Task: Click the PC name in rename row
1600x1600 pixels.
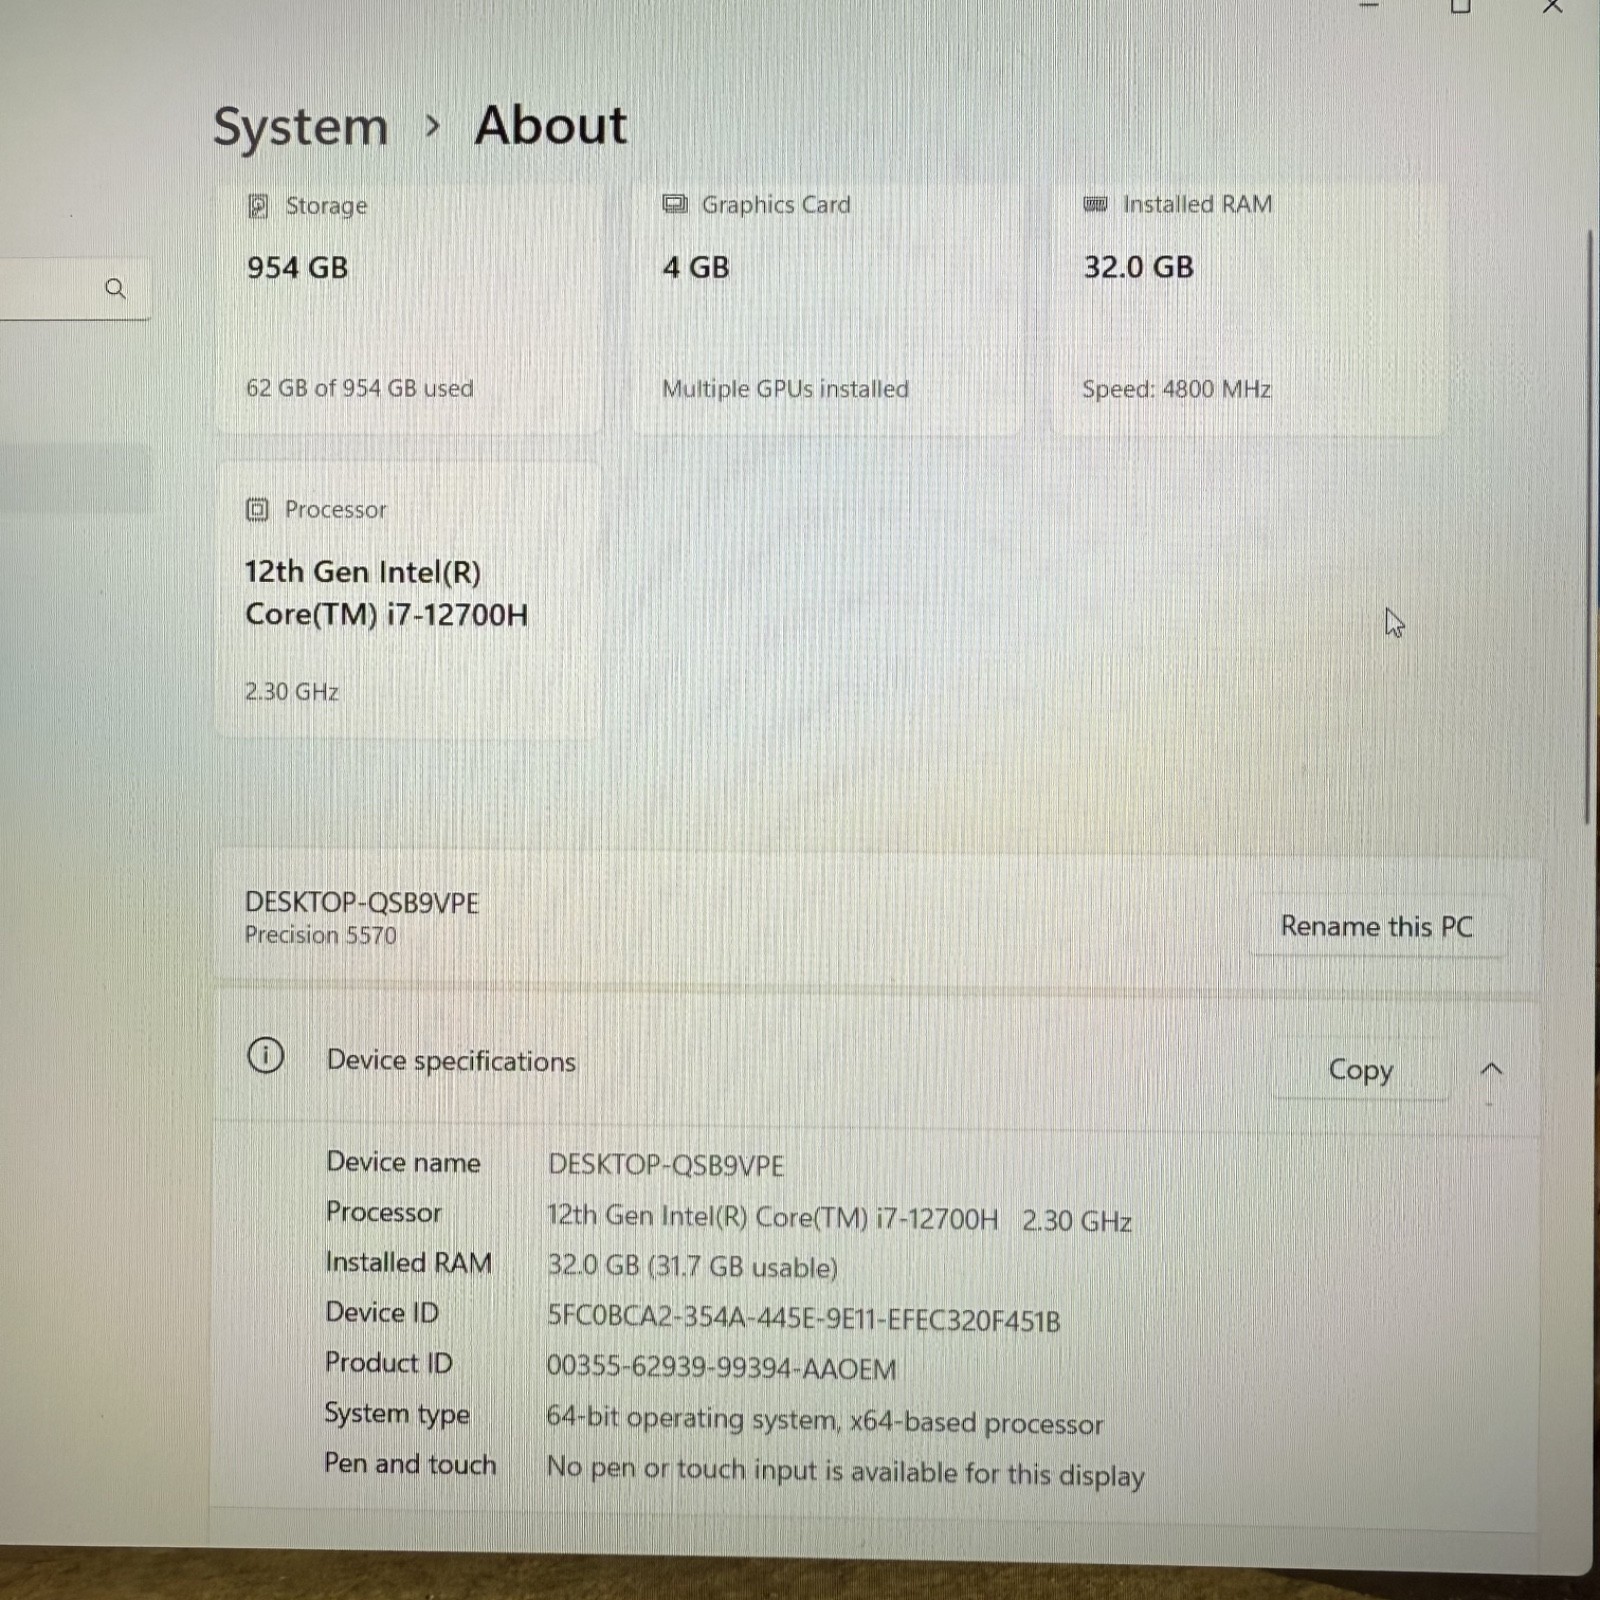Action: 362,903
